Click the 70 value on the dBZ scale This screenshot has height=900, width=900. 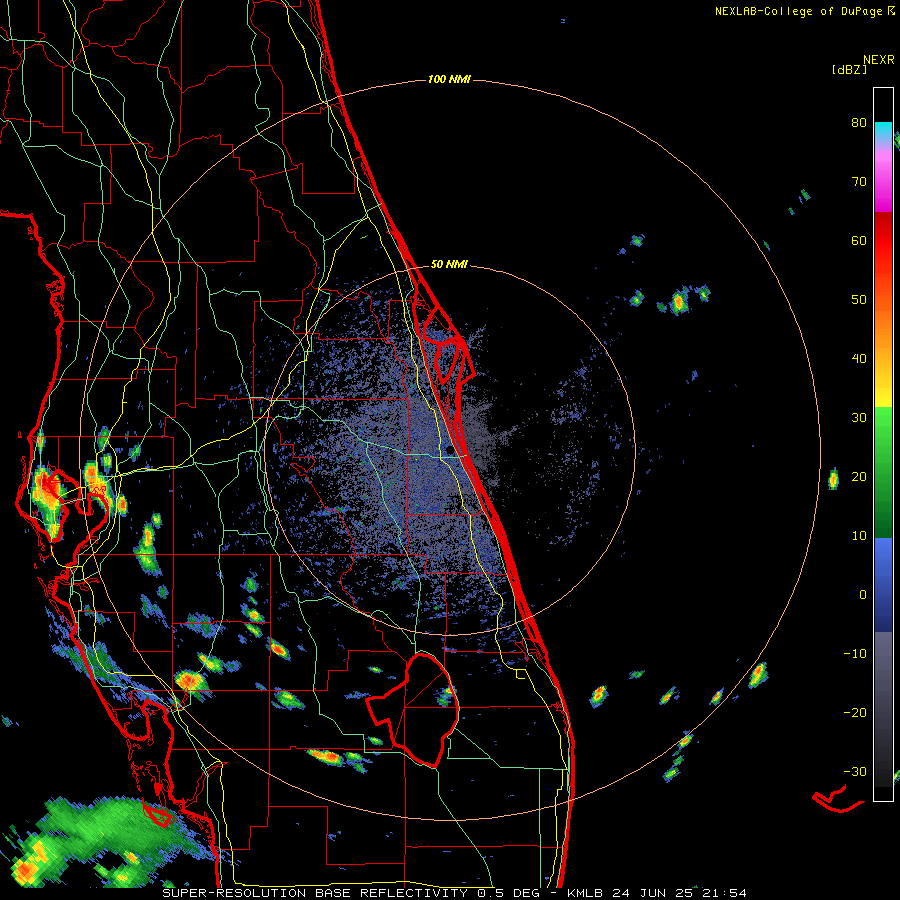pyautogui.click(x=859, y=181)
